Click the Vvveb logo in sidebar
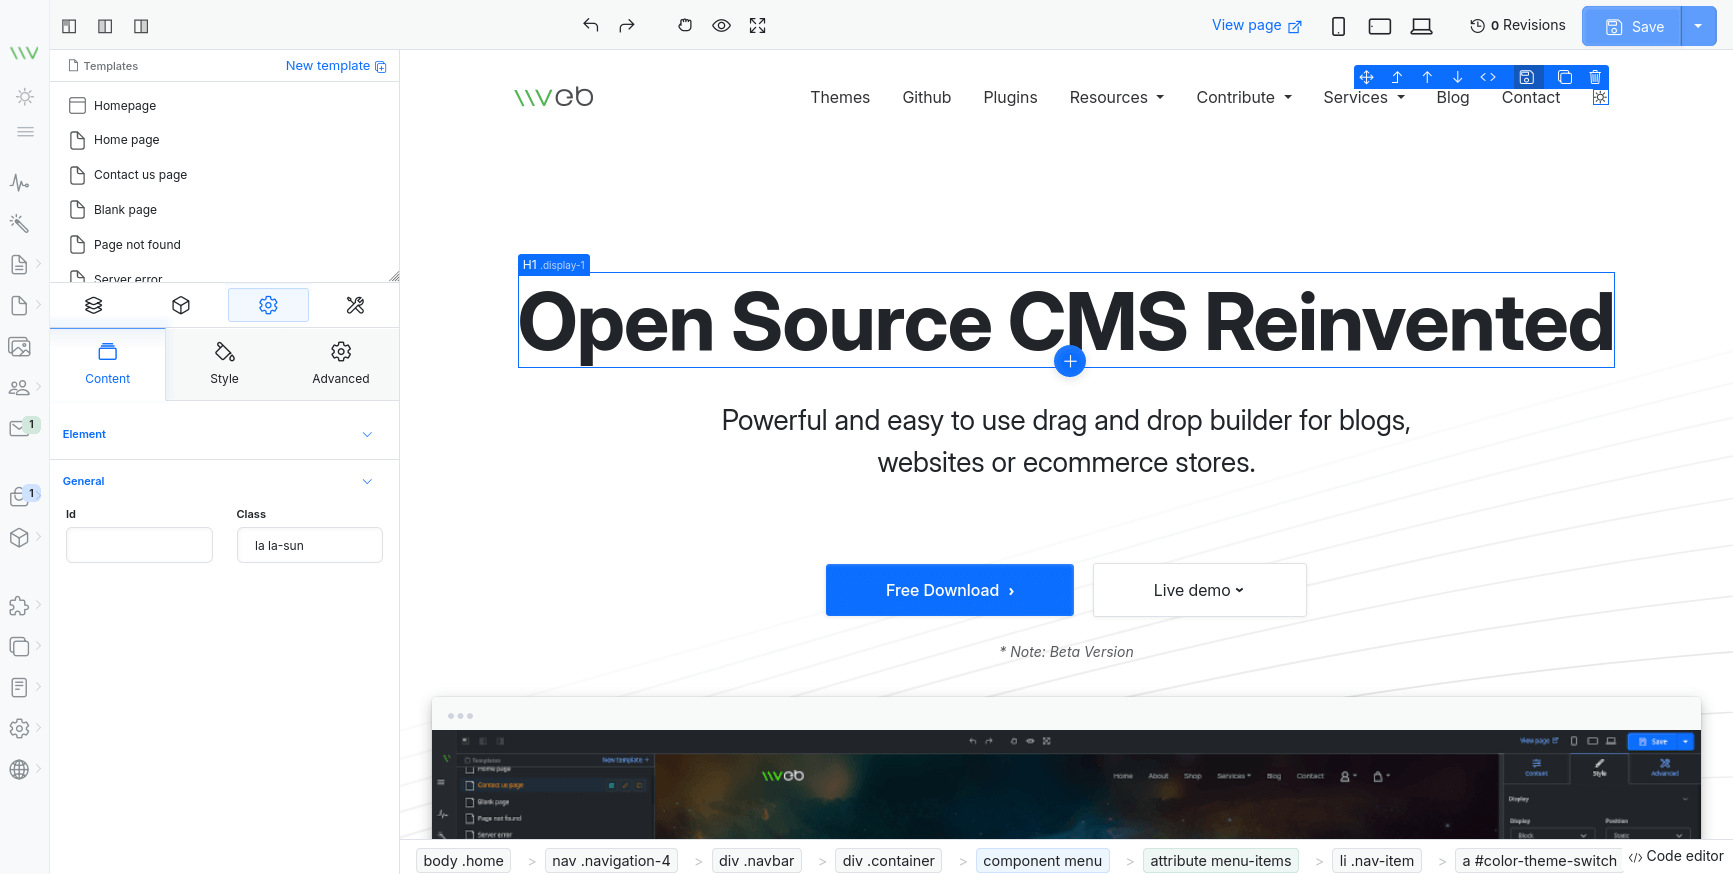This screenshot has height=874, width=1733. click(x=24, y=53)
